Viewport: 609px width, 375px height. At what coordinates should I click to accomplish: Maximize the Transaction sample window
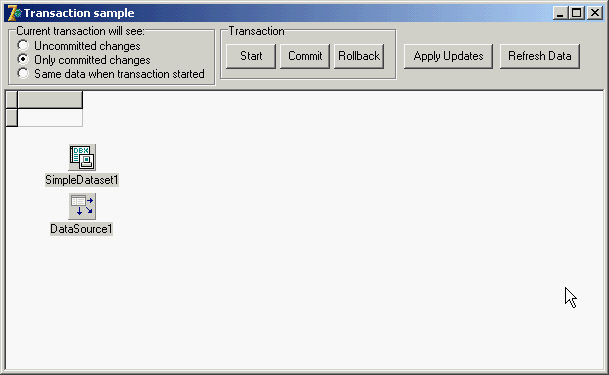tap(577, 13)
